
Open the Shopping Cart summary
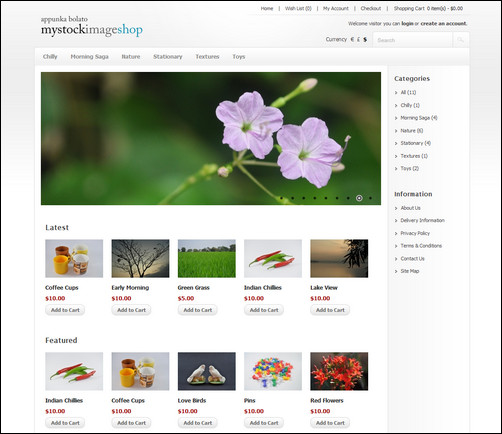pos(428,9)
